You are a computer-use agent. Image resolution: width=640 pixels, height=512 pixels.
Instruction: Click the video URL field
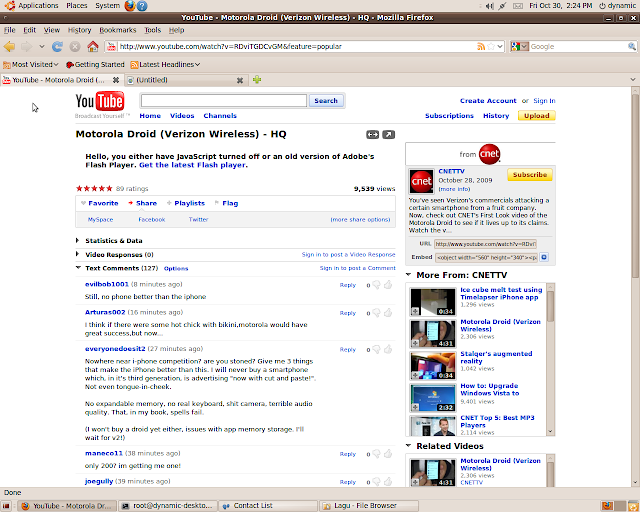(485, 244)
